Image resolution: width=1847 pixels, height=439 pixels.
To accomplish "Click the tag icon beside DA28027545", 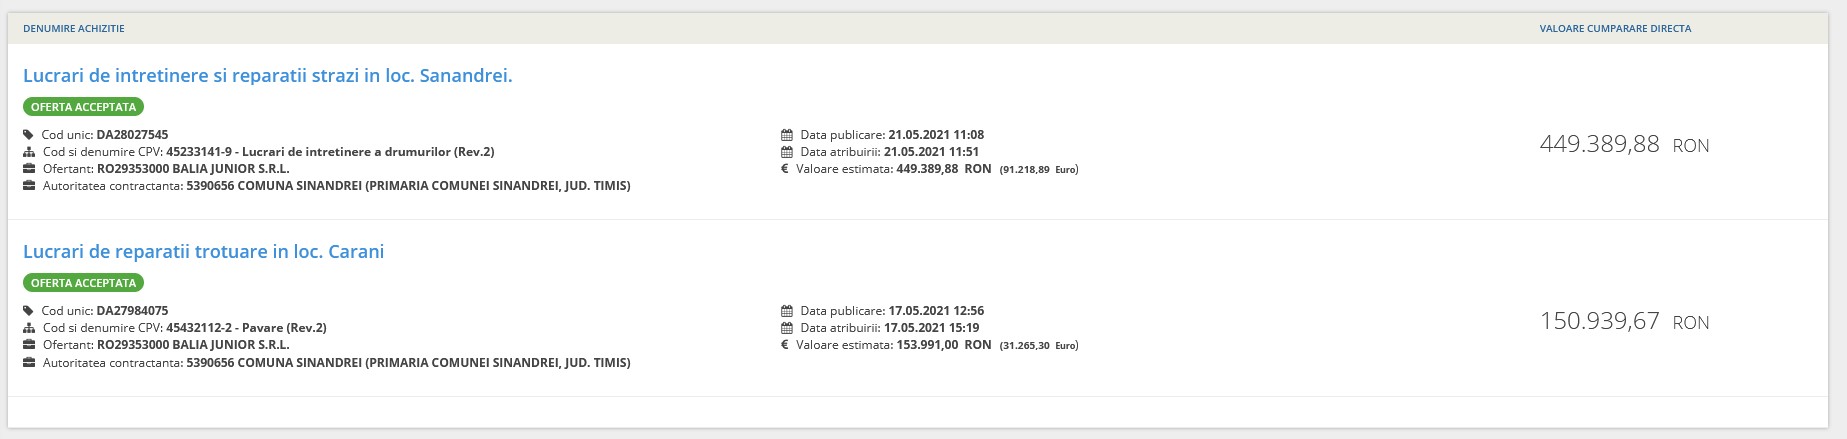I will click(x=28, y=135).
